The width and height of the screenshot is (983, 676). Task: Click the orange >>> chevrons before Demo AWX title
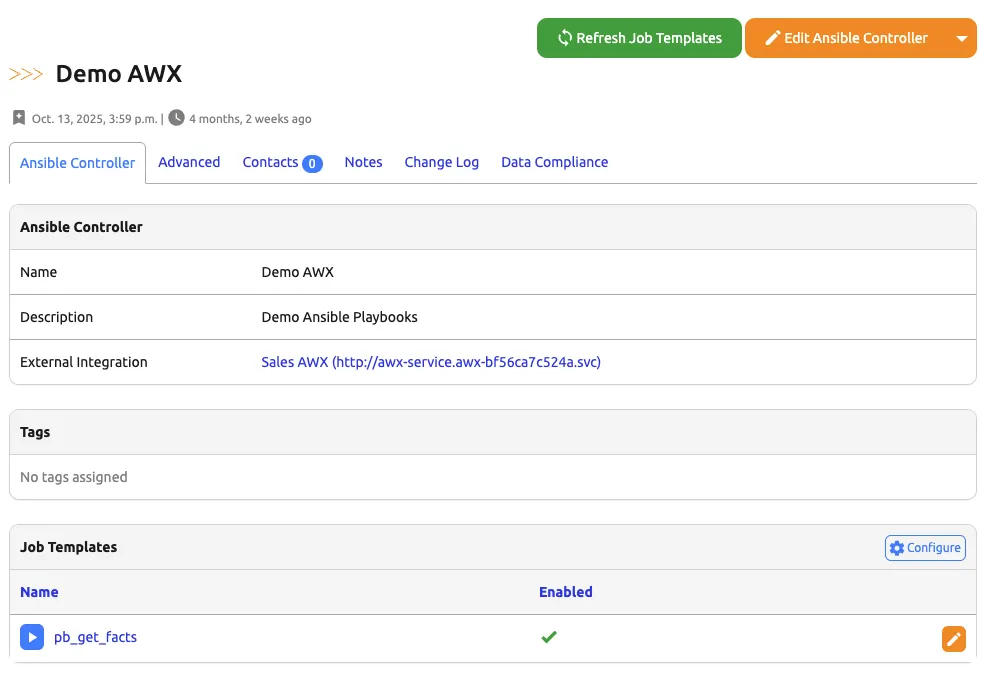(x=26, y=74)
